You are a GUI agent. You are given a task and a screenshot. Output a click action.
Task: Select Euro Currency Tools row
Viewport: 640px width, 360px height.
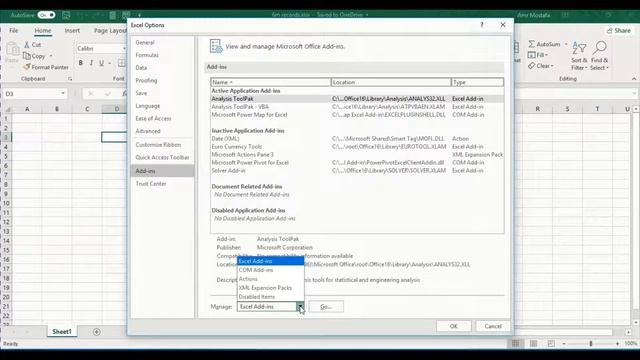click(357, 147)
